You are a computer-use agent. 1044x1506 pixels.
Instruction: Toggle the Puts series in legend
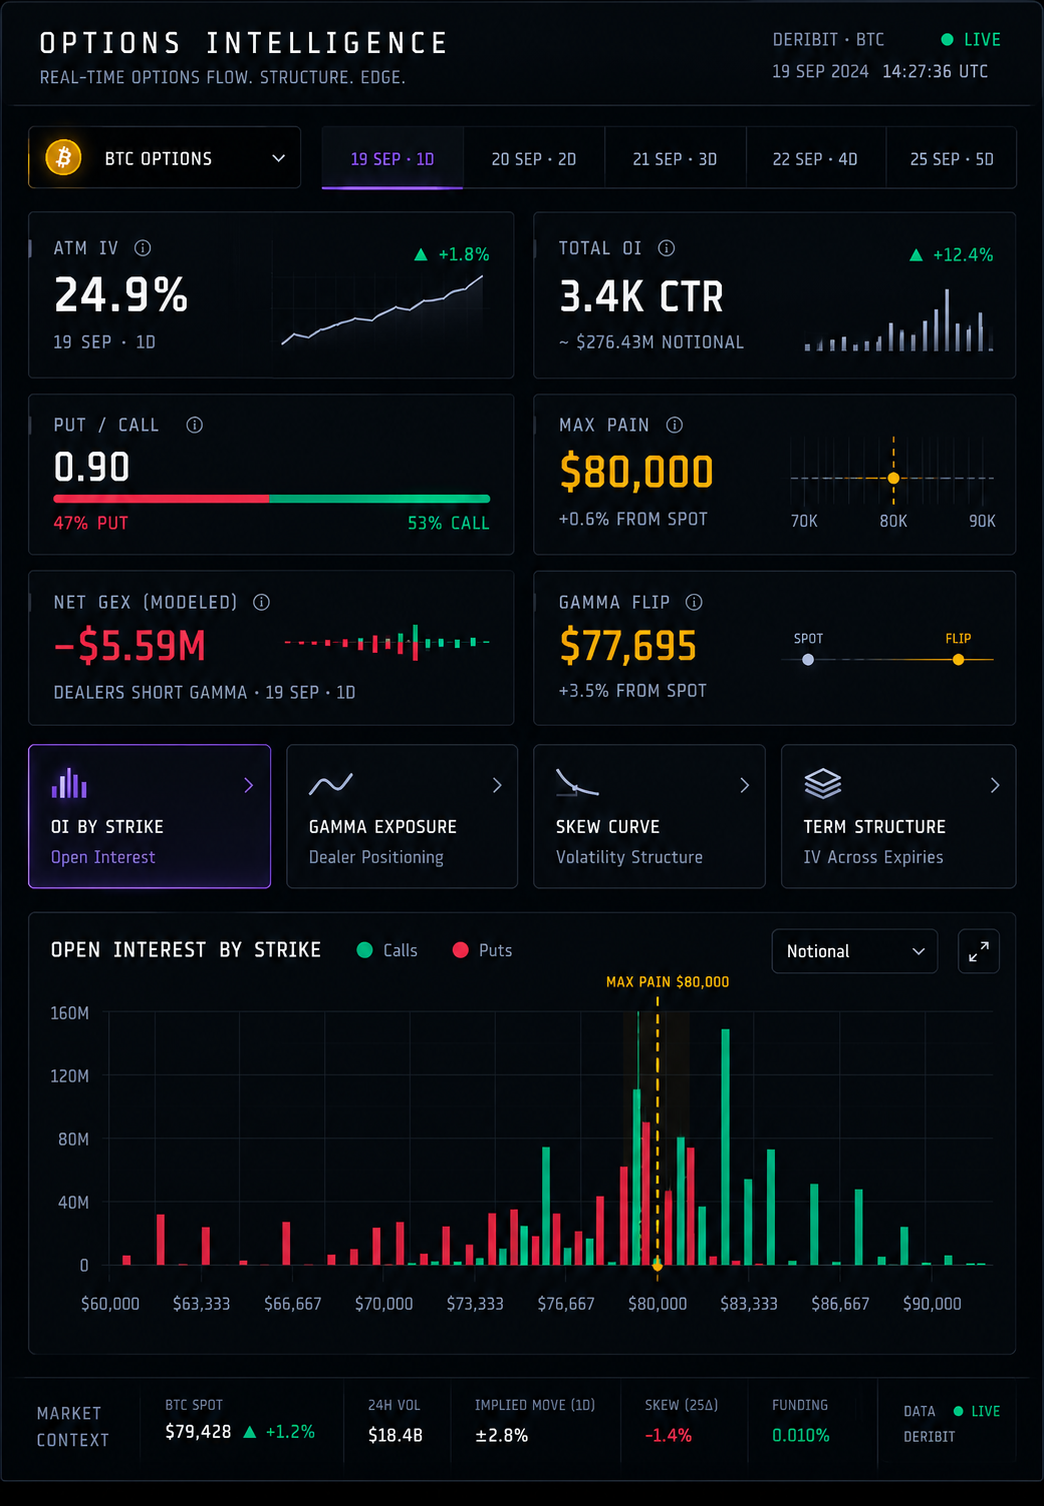(483, 950)
